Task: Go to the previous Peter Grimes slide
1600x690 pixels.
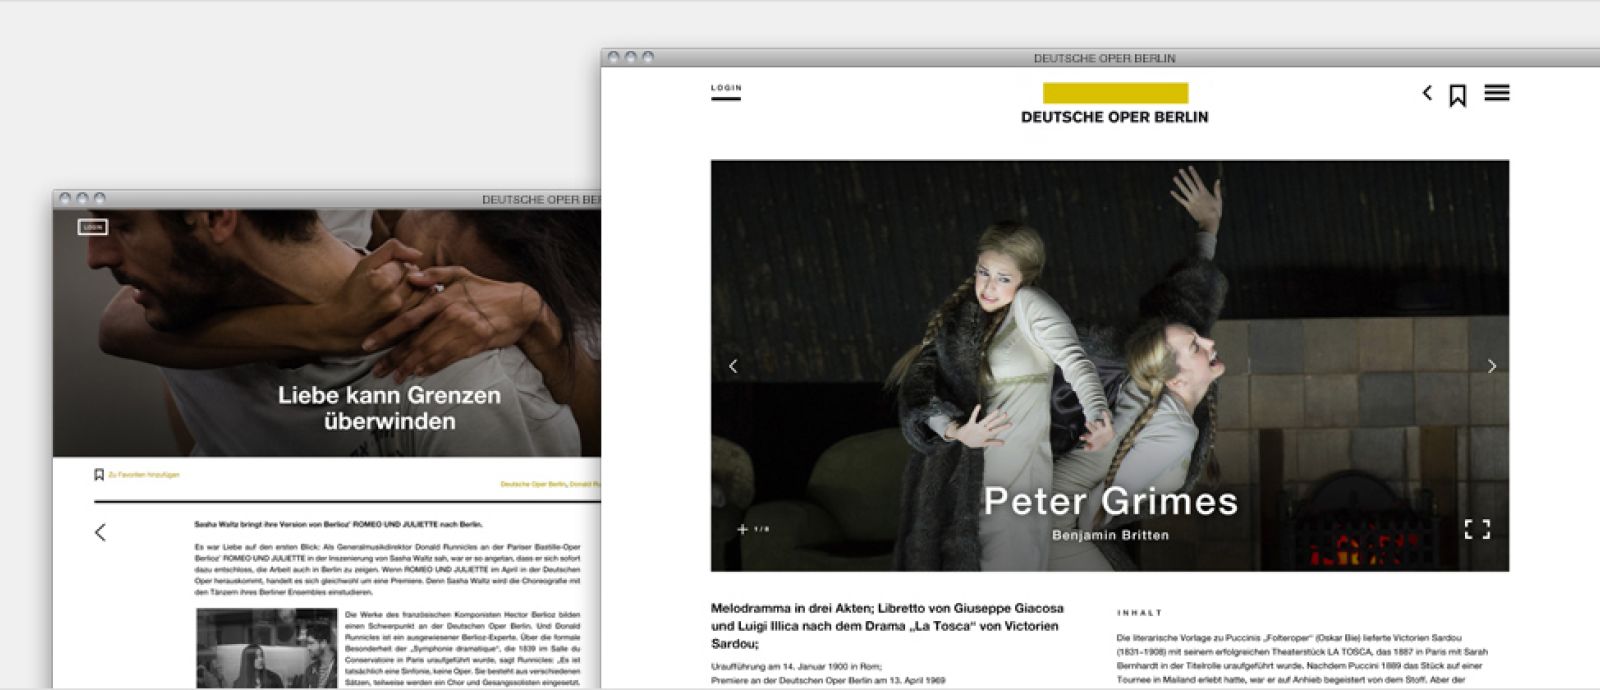Action: click(733, 366)
